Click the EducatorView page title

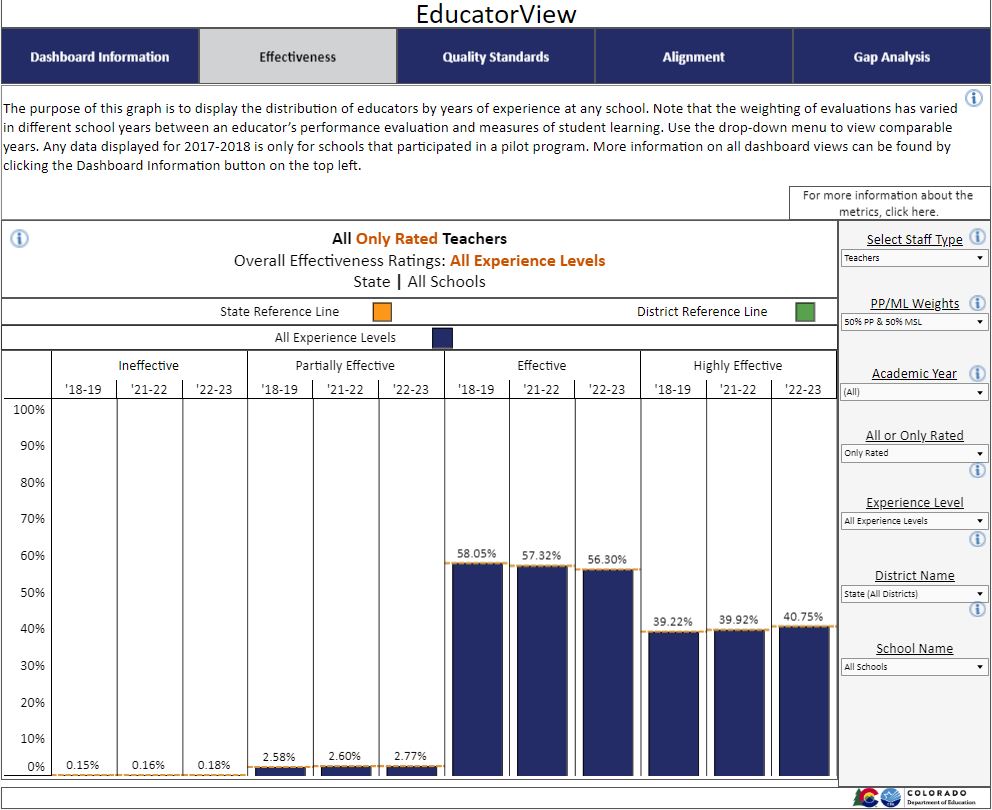click(496, 14)
